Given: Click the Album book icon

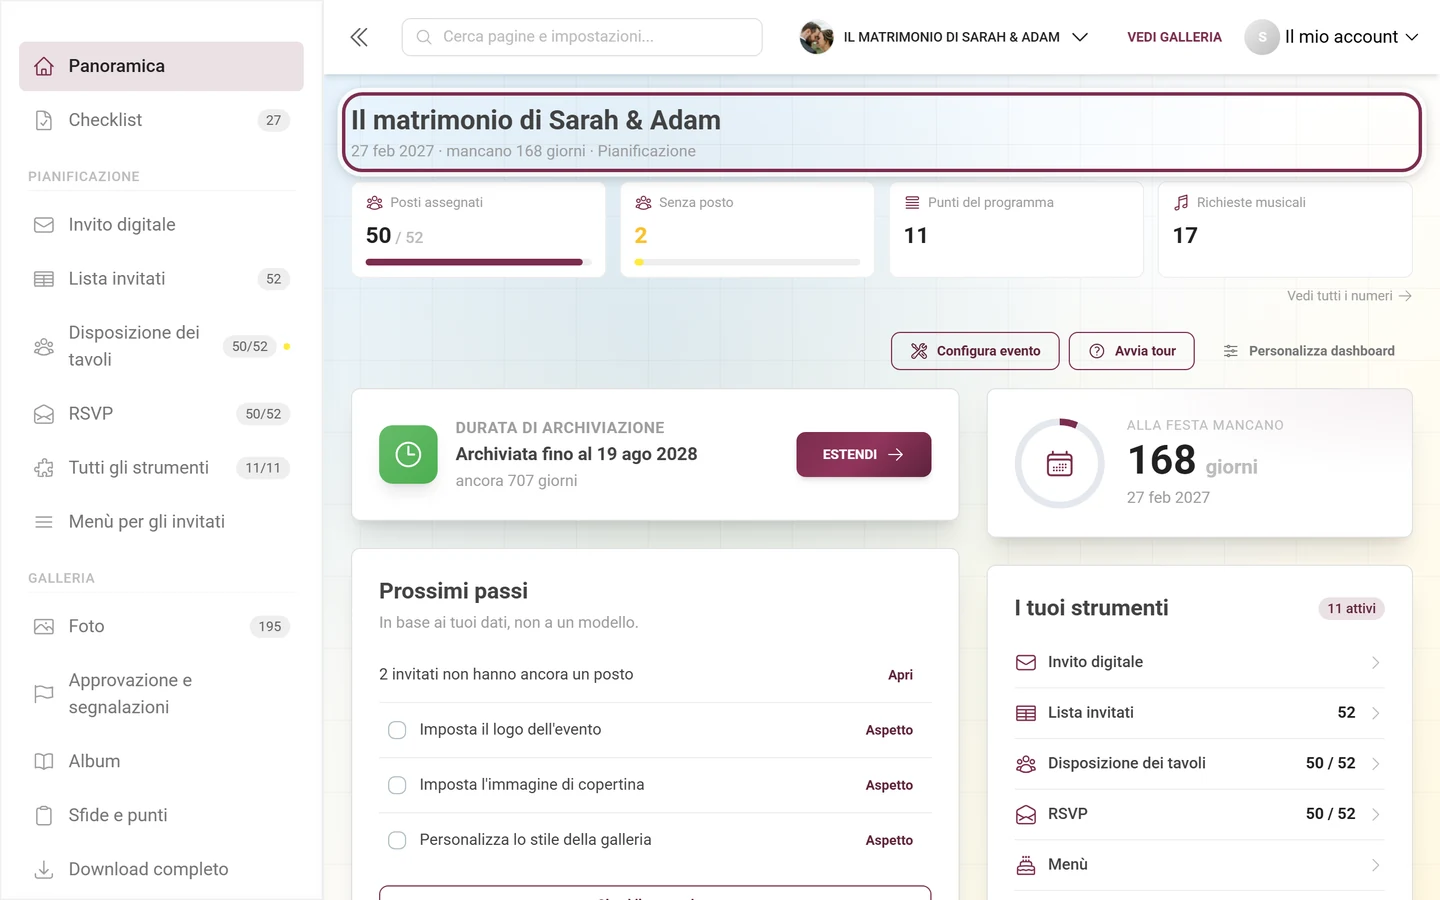Looking at the screenshot, I should [x=44, y=762].
